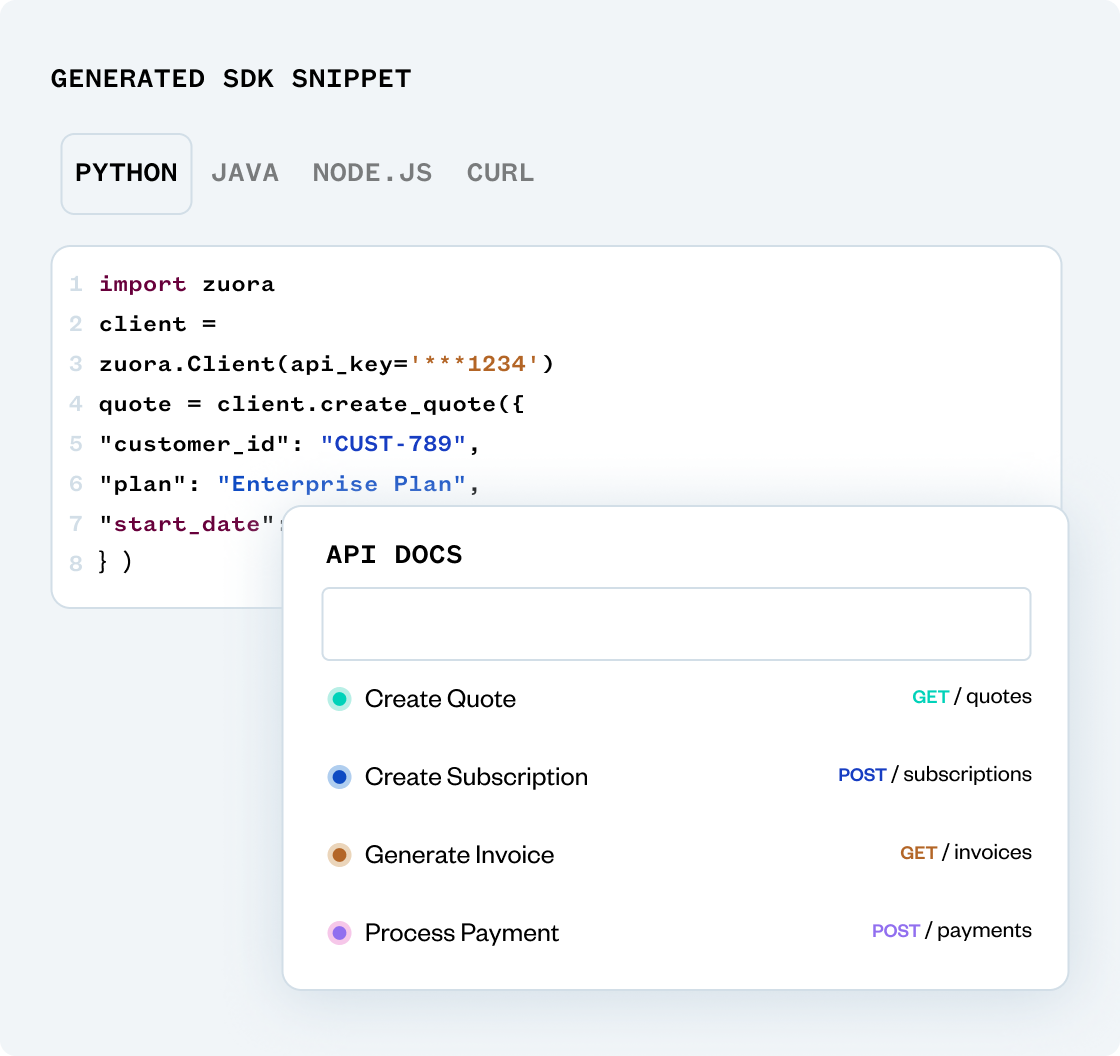This screenshot has width=1120, height=1056.
Task: Show the CURL snippet tab
Action: (500, 174)
